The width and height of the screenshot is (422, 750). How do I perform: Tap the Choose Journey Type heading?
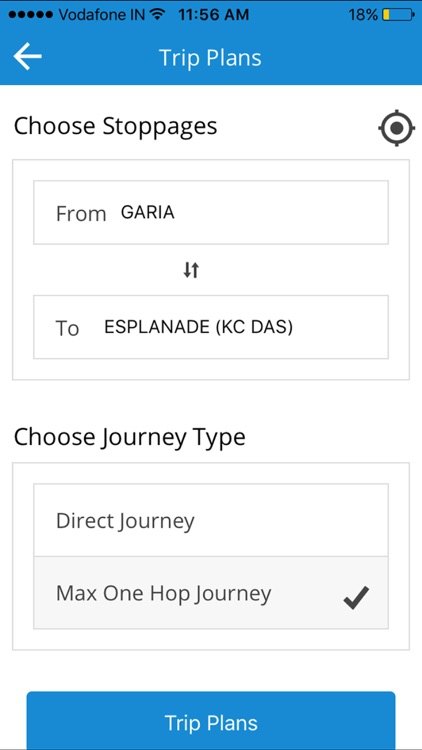(x=129, y=438)
